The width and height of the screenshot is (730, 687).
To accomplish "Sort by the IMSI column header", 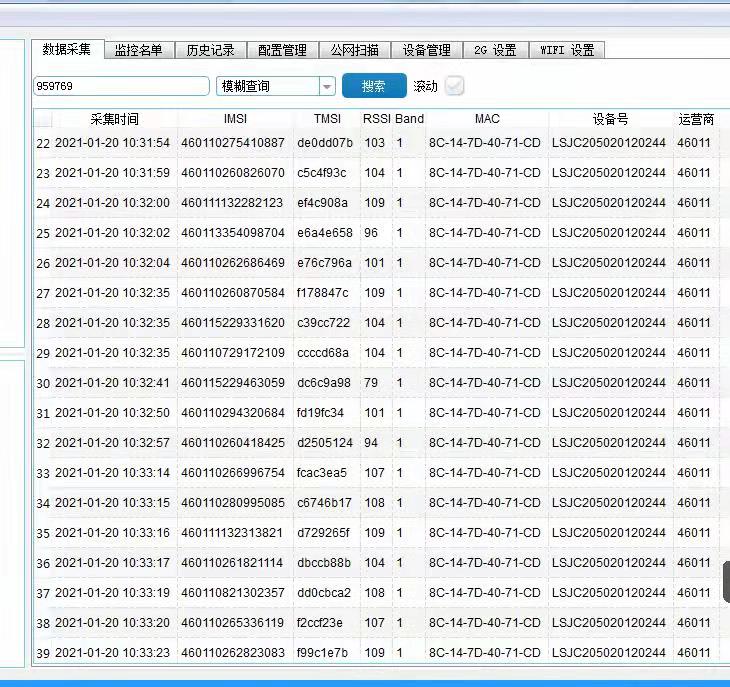I will click(235, 119).
